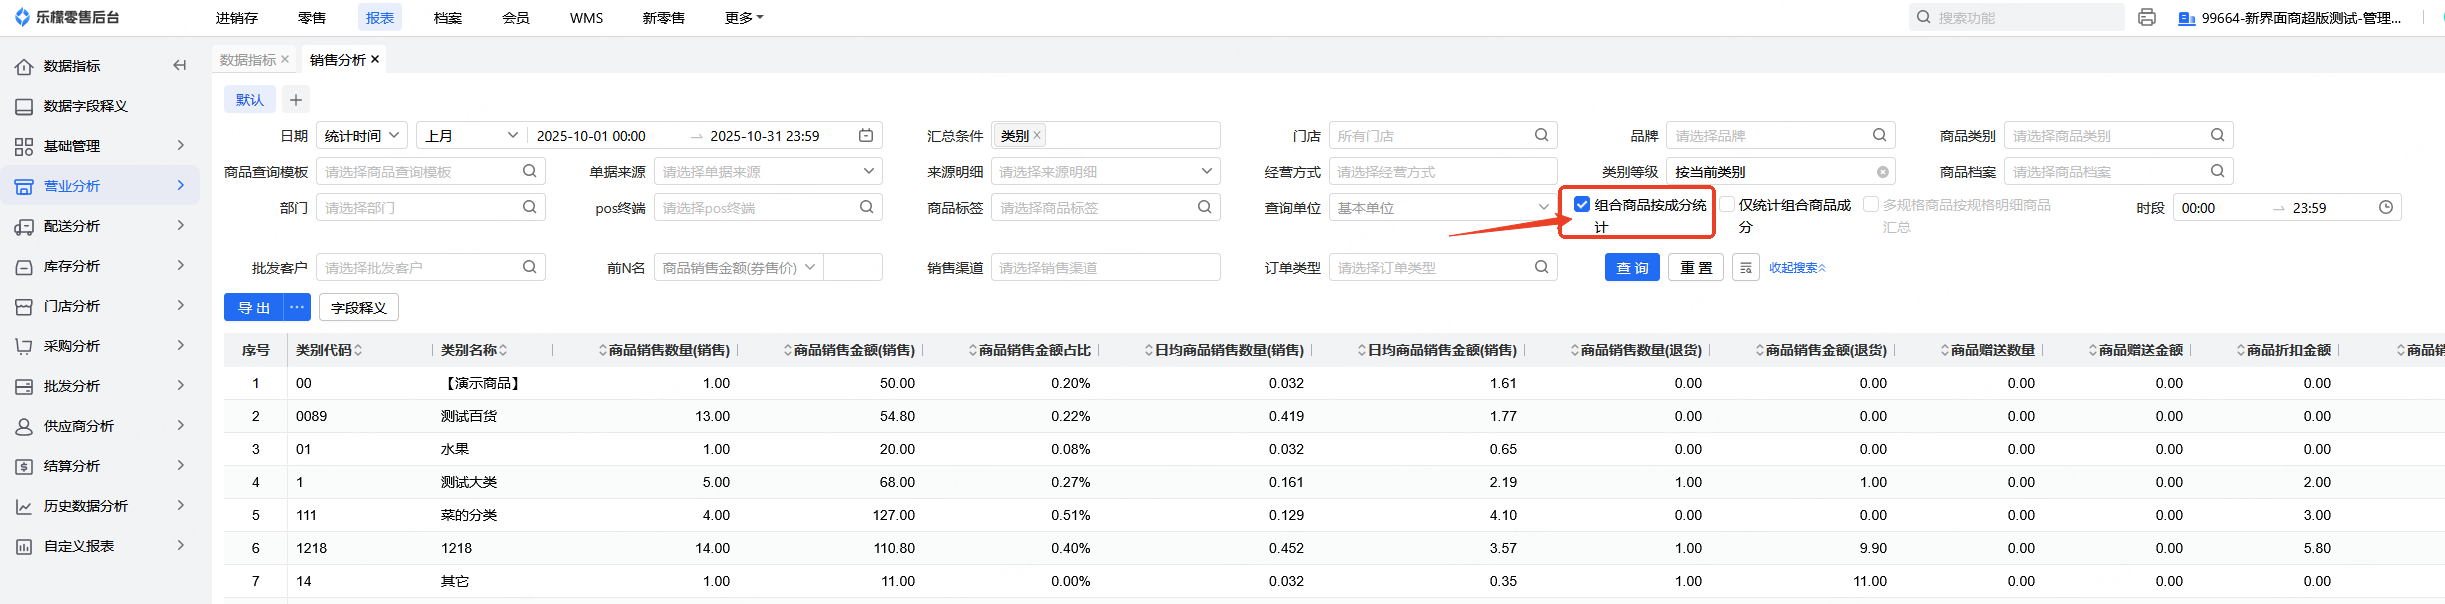Click 搜索功能 search box
The height and width of the screenshot is (604, 2445).
(2016, 17)
